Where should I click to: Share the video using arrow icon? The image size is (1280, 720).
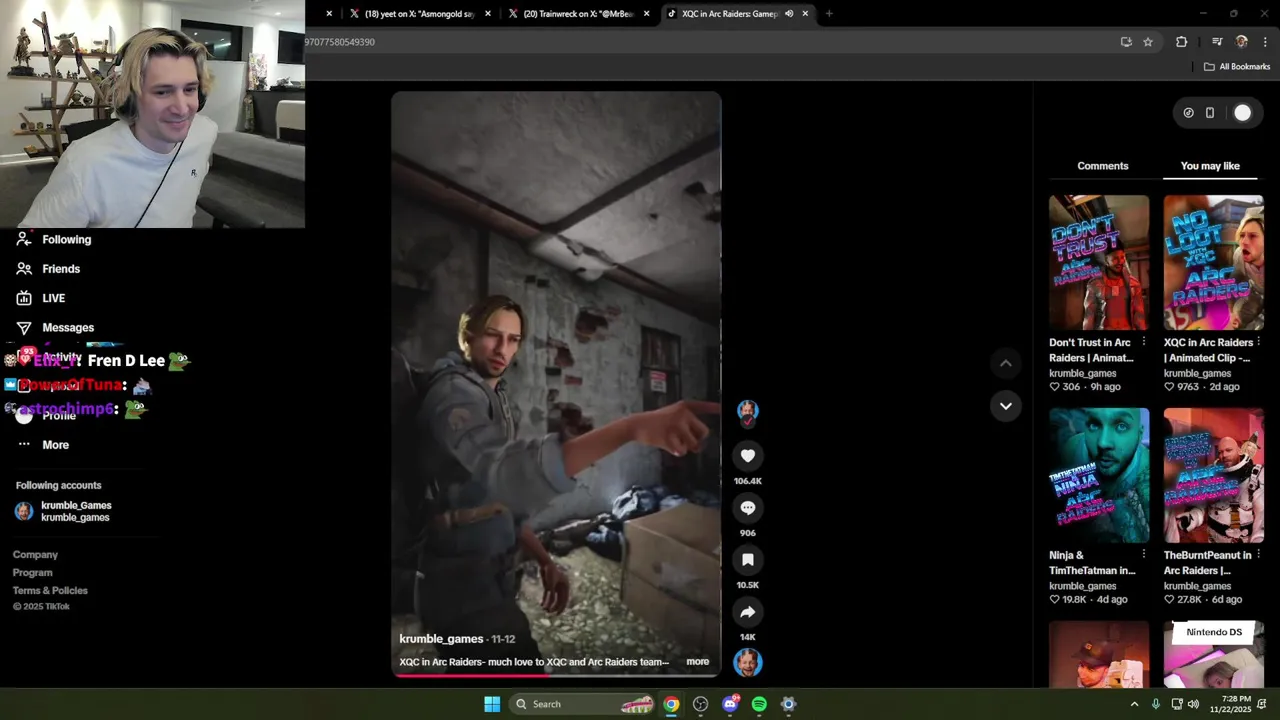748,612
